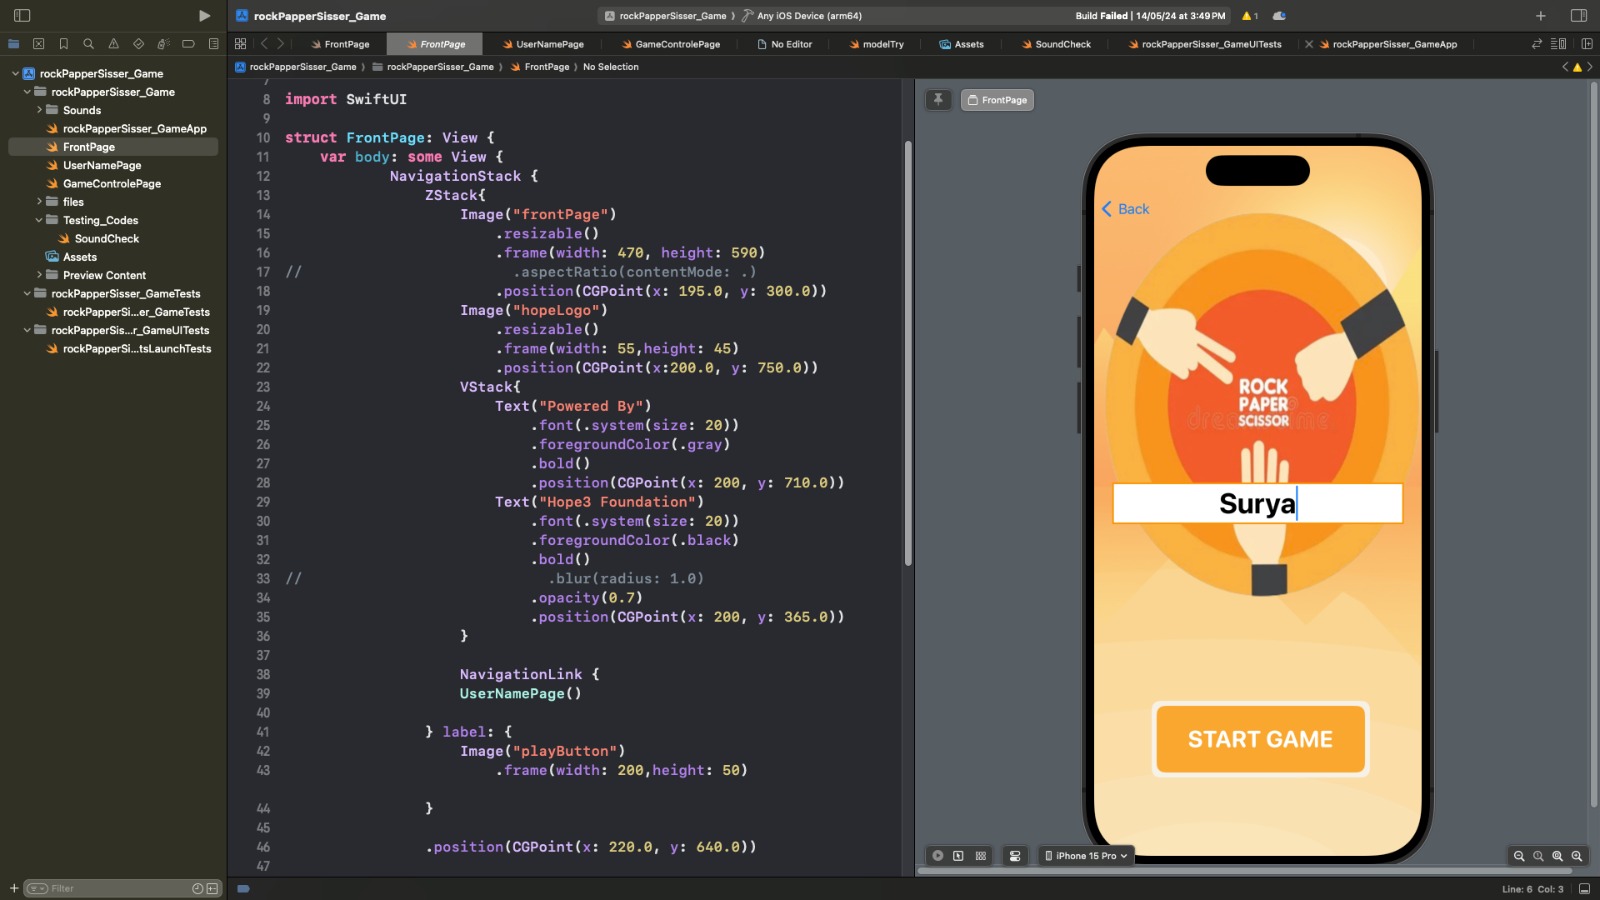
Task: Zoom in on the preview canvas
Action: 1577,856
